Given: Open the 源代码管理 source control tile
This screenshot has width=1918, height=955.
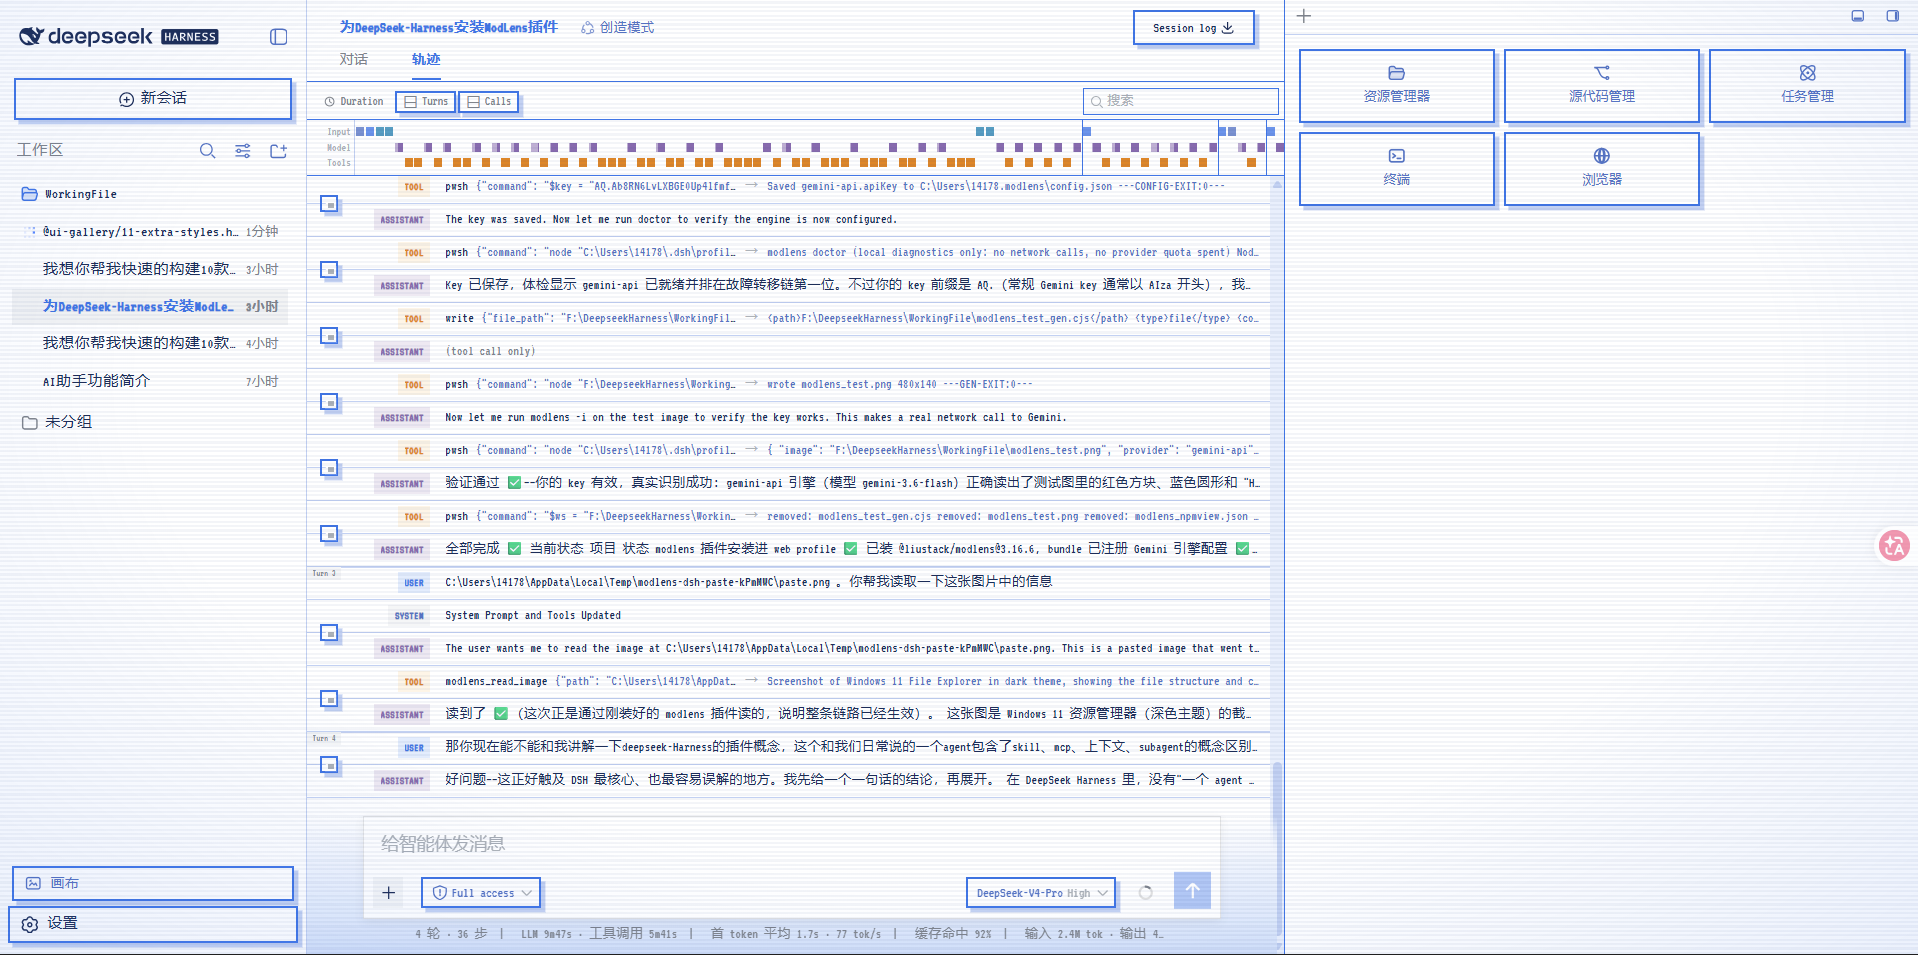Looking at the screenshot, I should (1602, 86).
